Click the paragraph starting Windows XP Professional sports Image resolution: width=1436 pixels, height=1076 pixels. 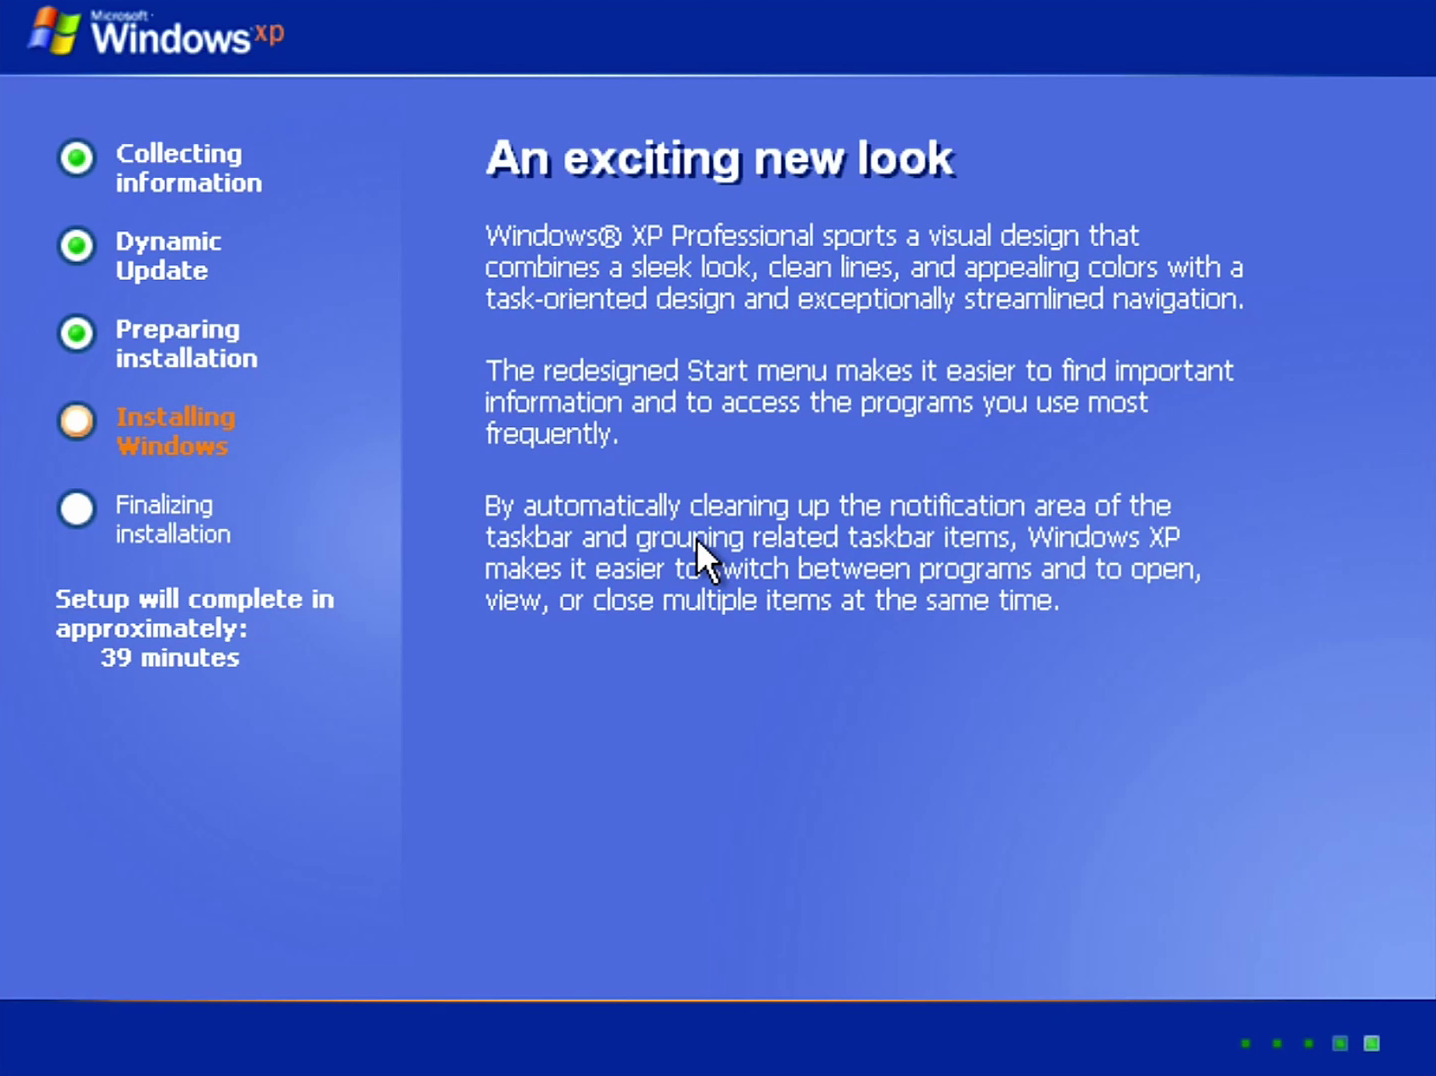864,267
